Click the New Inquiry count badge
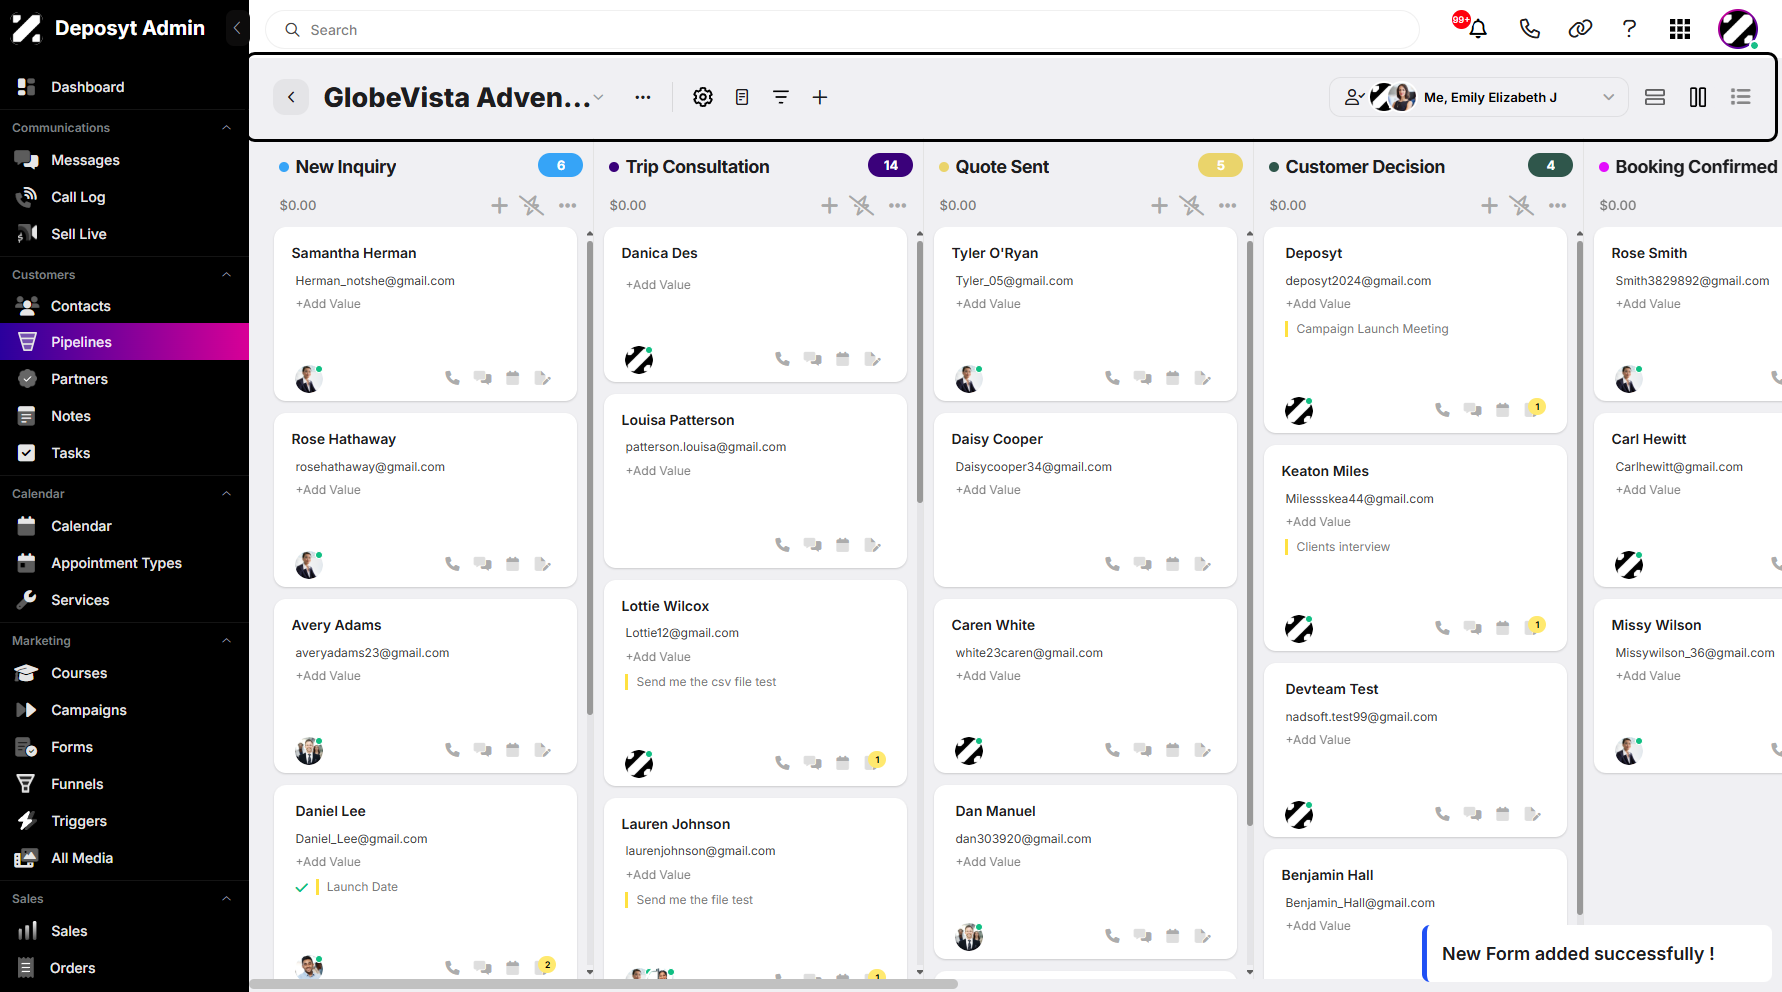This screenshot has width=1782, height=992. click(560, 165)
